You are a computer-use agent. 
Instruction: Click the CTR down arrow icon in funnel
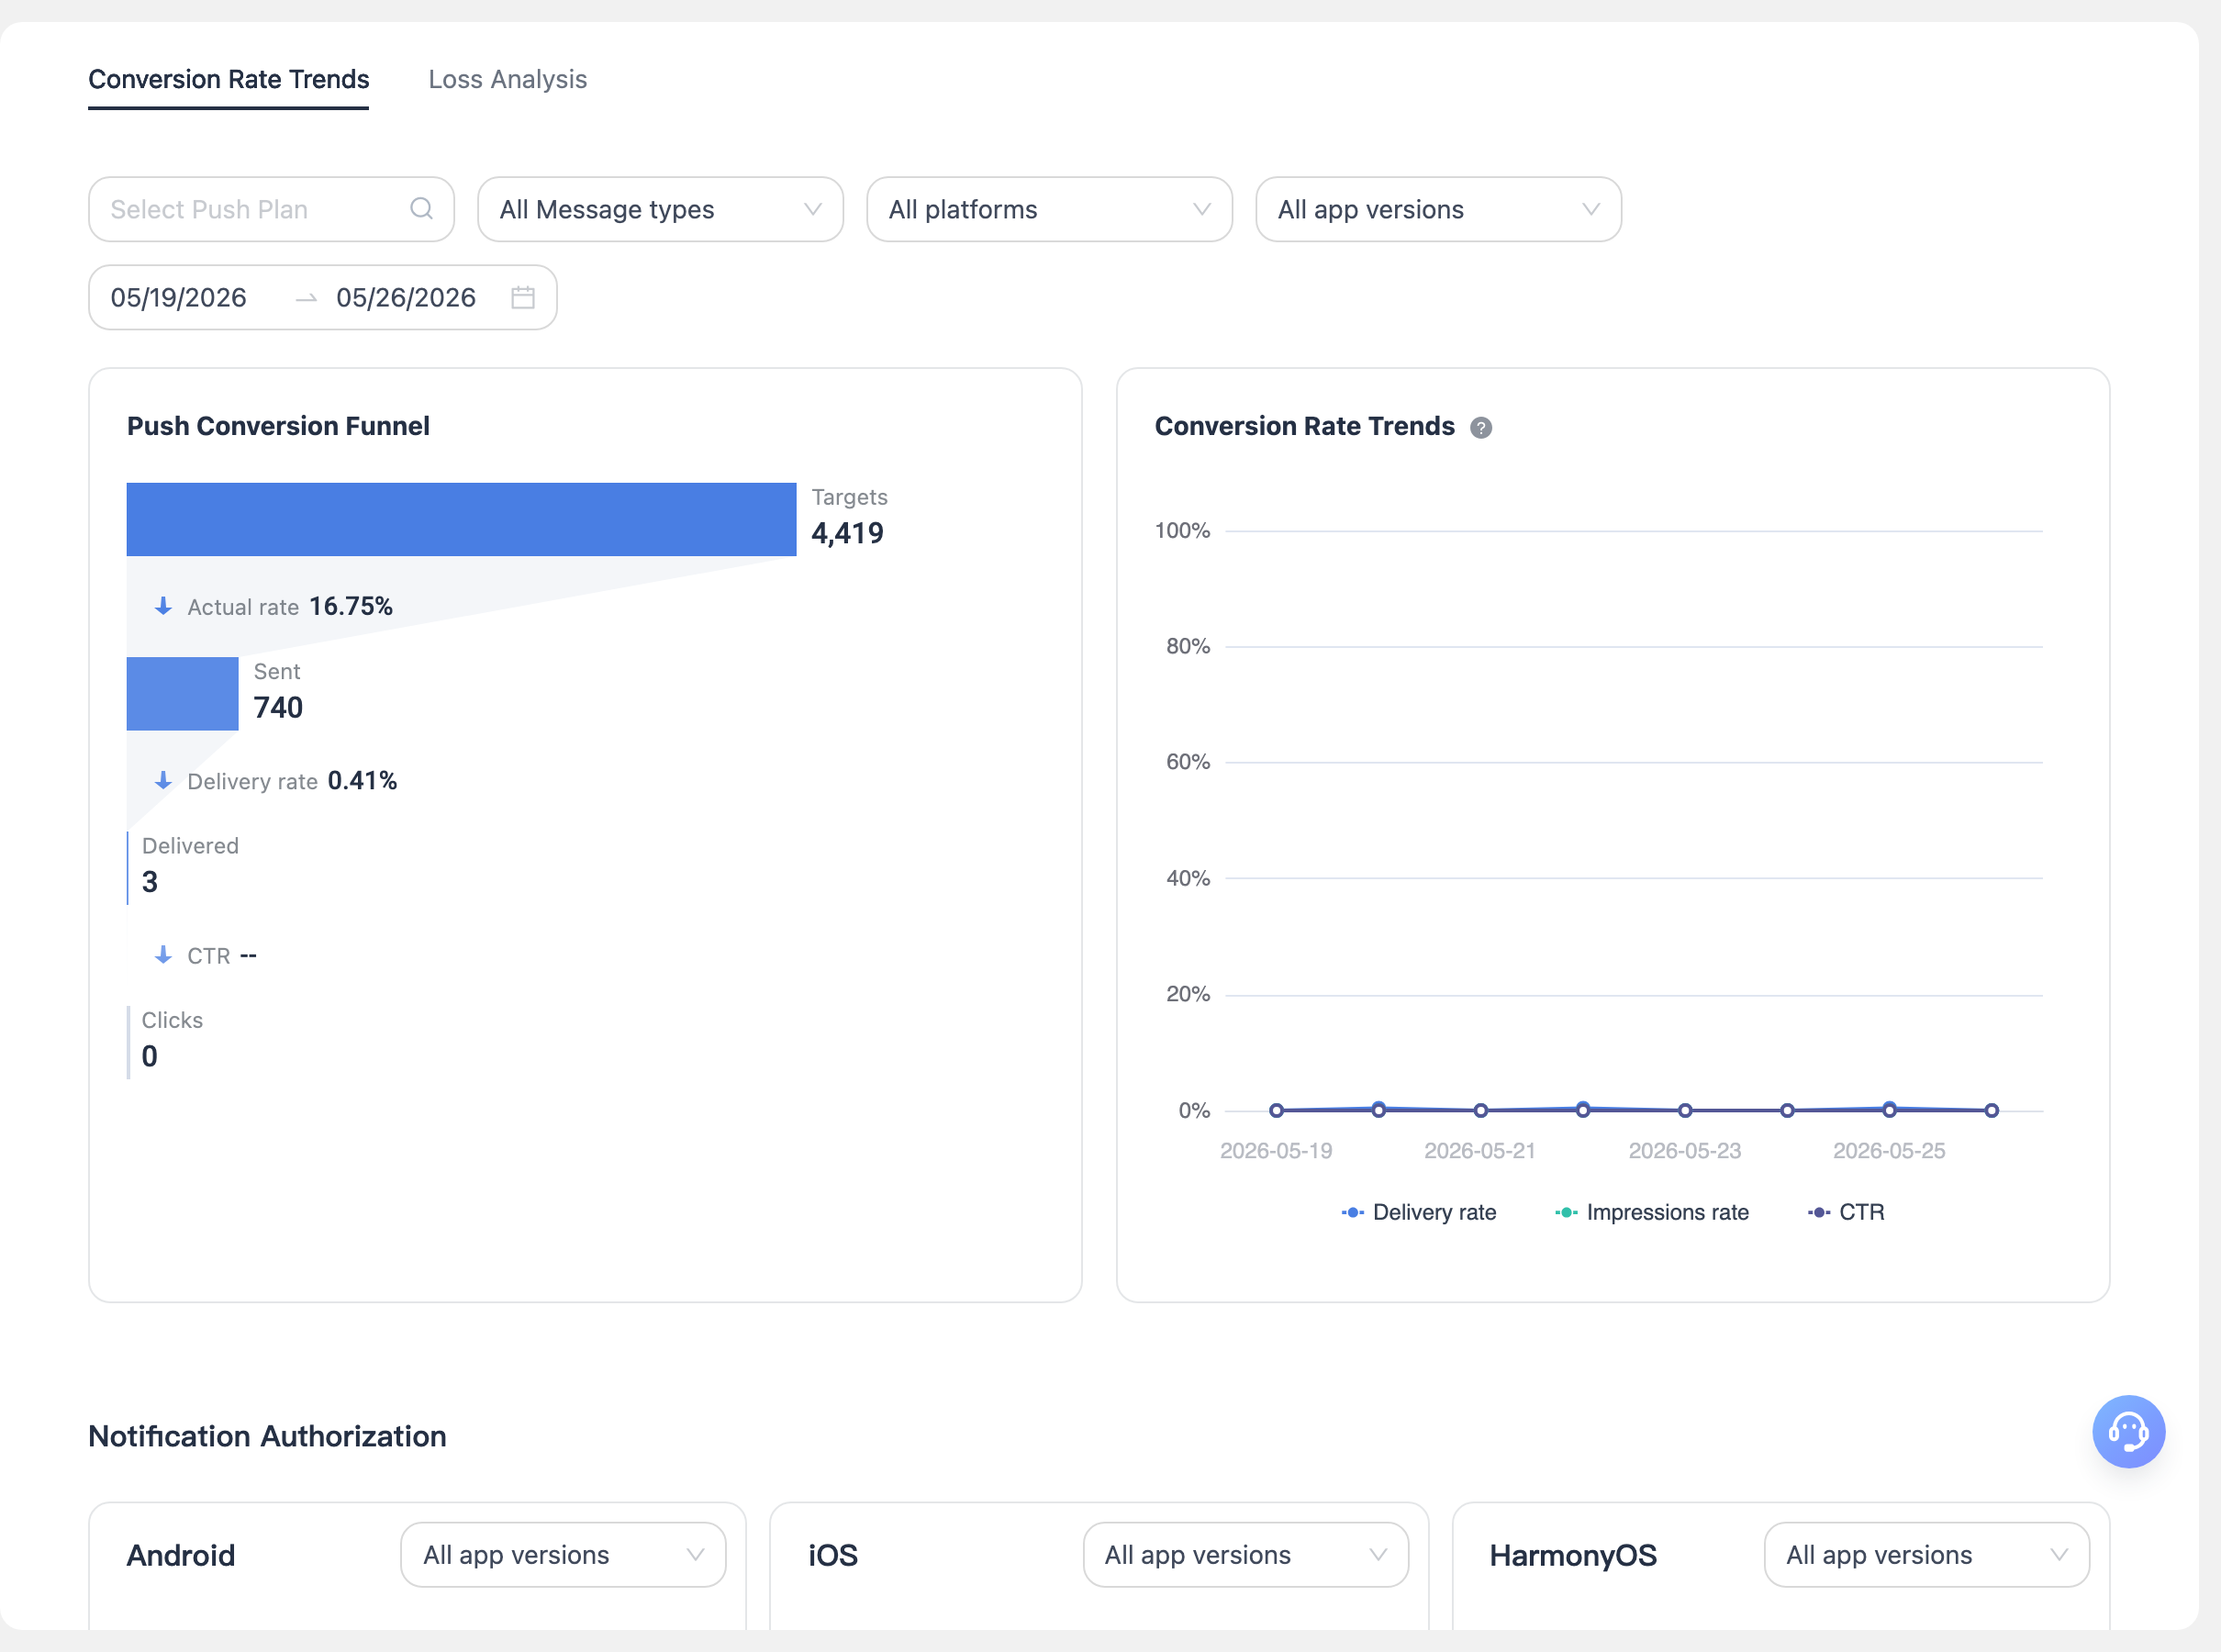tap(163, 955)
